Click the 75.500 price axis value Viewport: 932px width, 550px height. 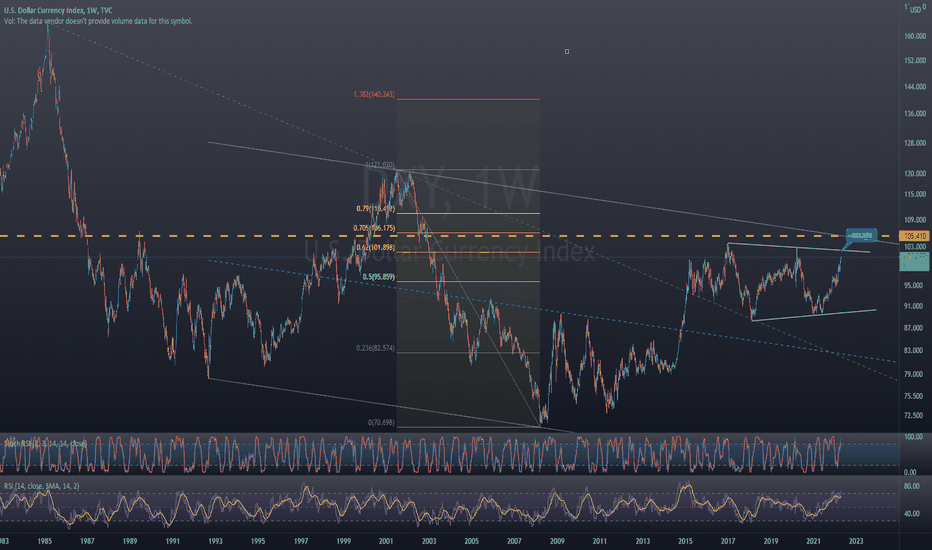[x=914, y=396]
